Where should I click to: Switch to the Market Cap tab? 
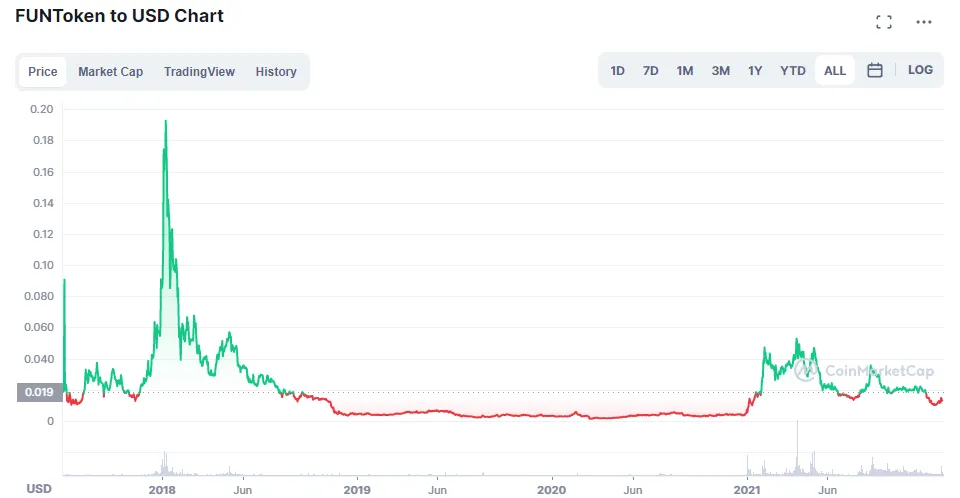[111, 72]
